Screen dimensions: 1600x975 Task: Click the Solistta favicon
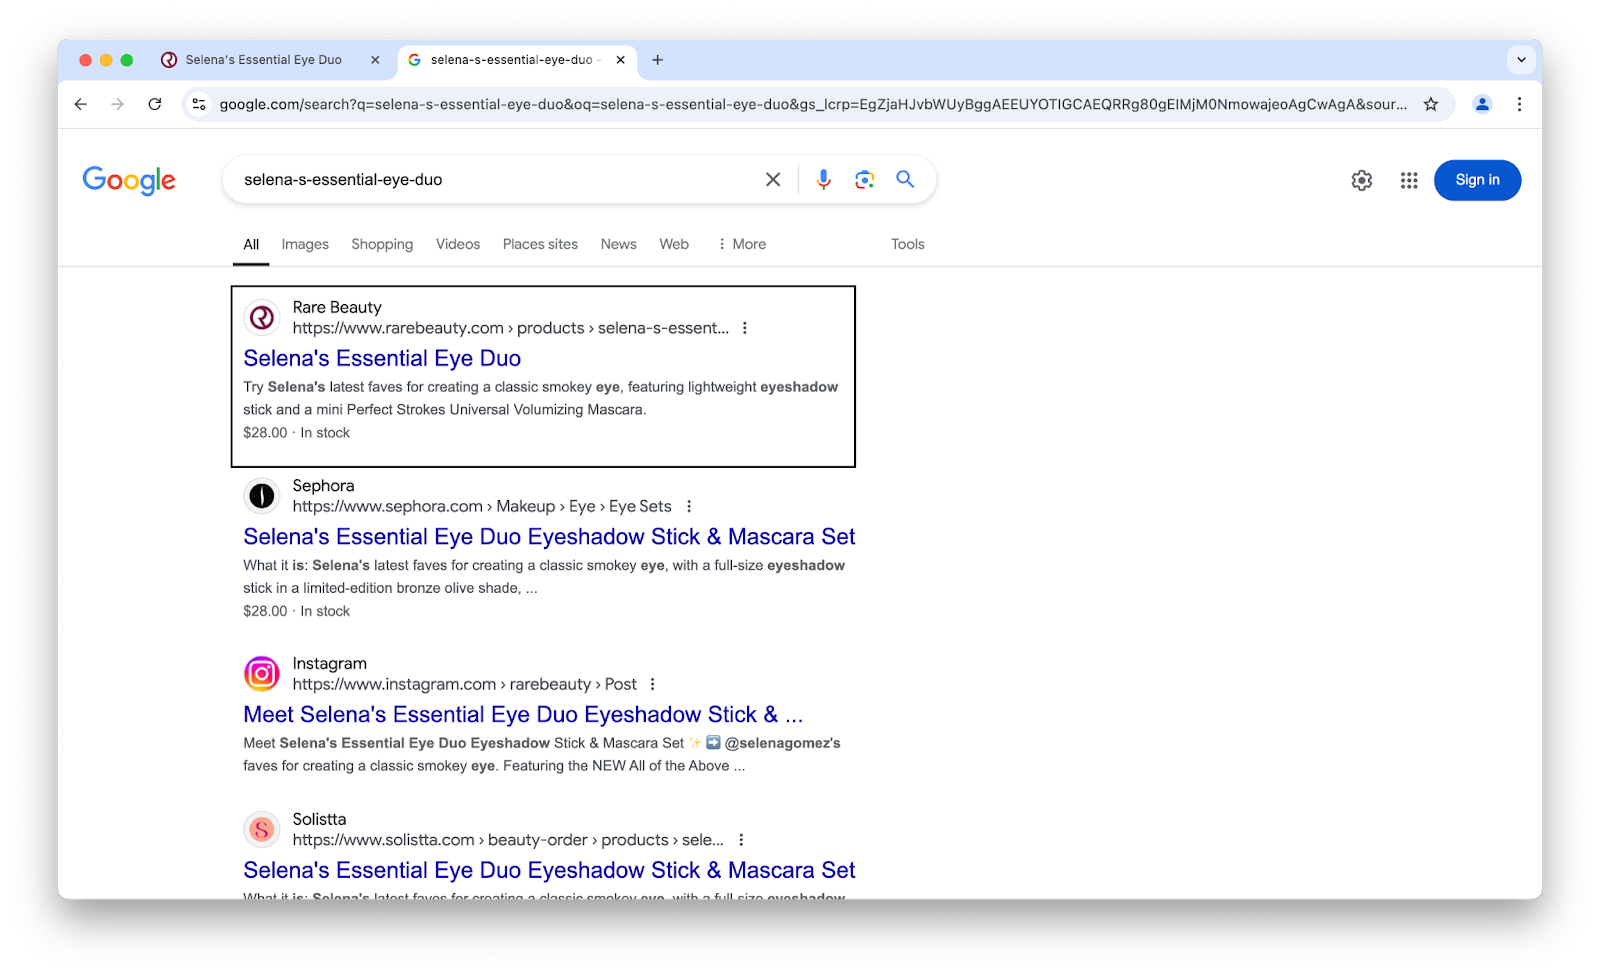(262, 829)
